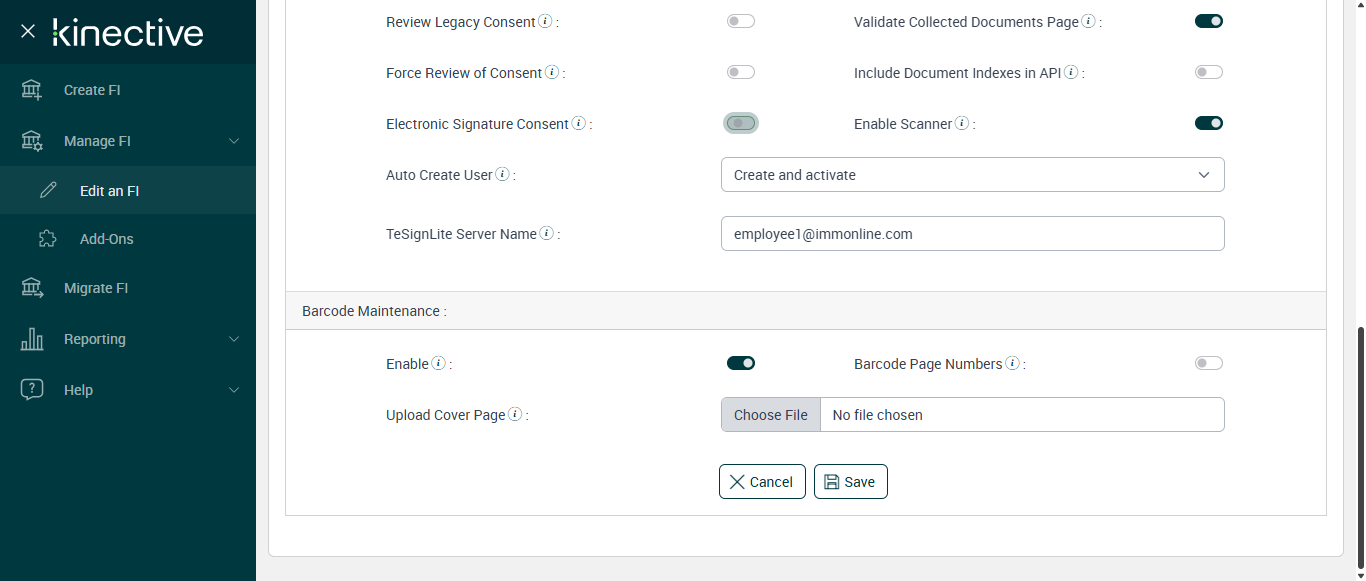
Task: Click the Create FI bank icon
Action: tap(32, 90)
